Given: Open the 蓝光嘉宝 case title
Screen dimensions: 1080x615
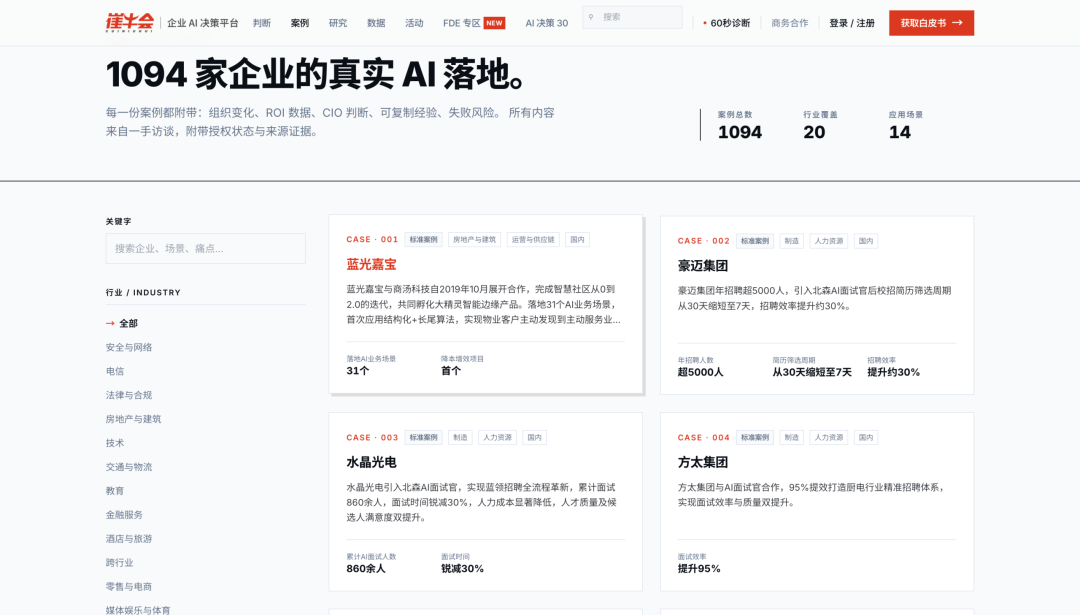Looking at the screenshot, I should 371,264.
